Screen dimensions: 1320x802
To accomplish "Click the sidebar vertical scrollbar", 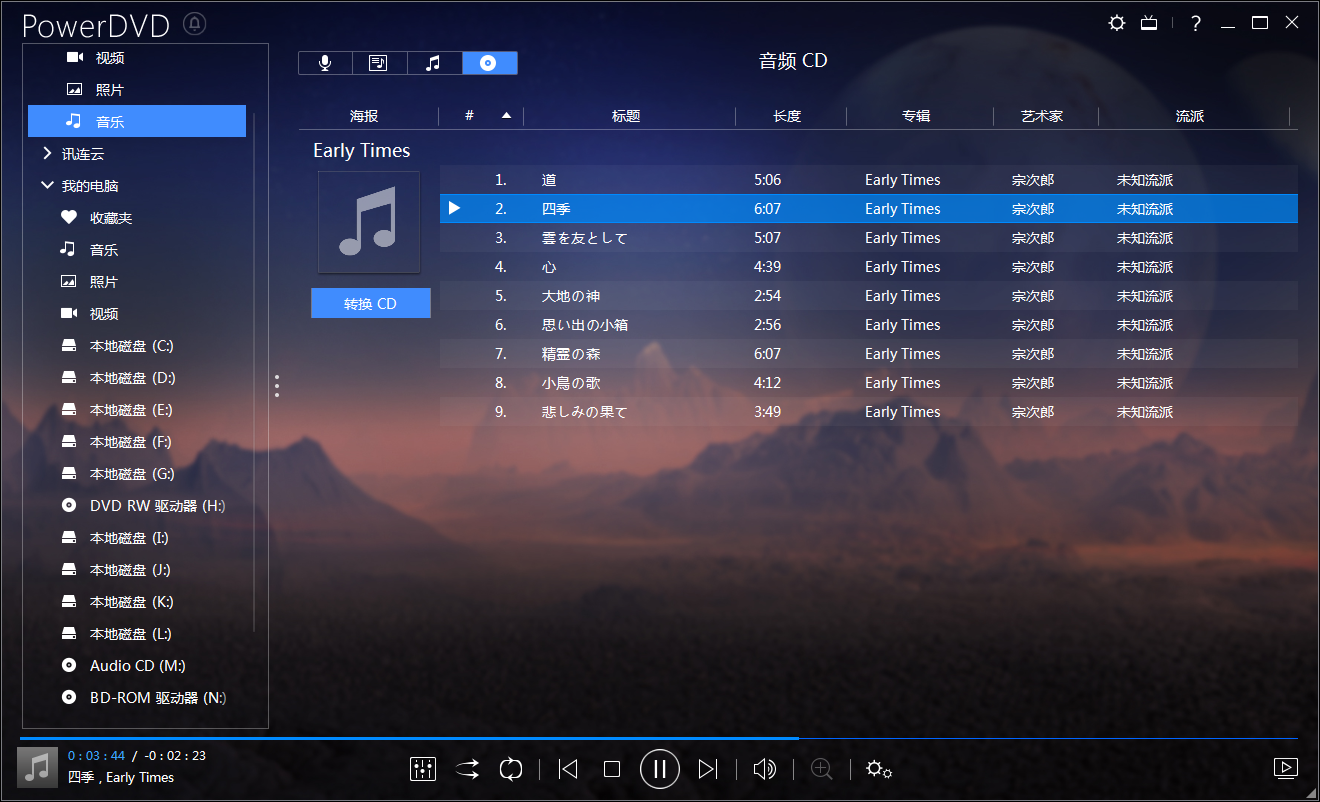I will tap(255, 372).
